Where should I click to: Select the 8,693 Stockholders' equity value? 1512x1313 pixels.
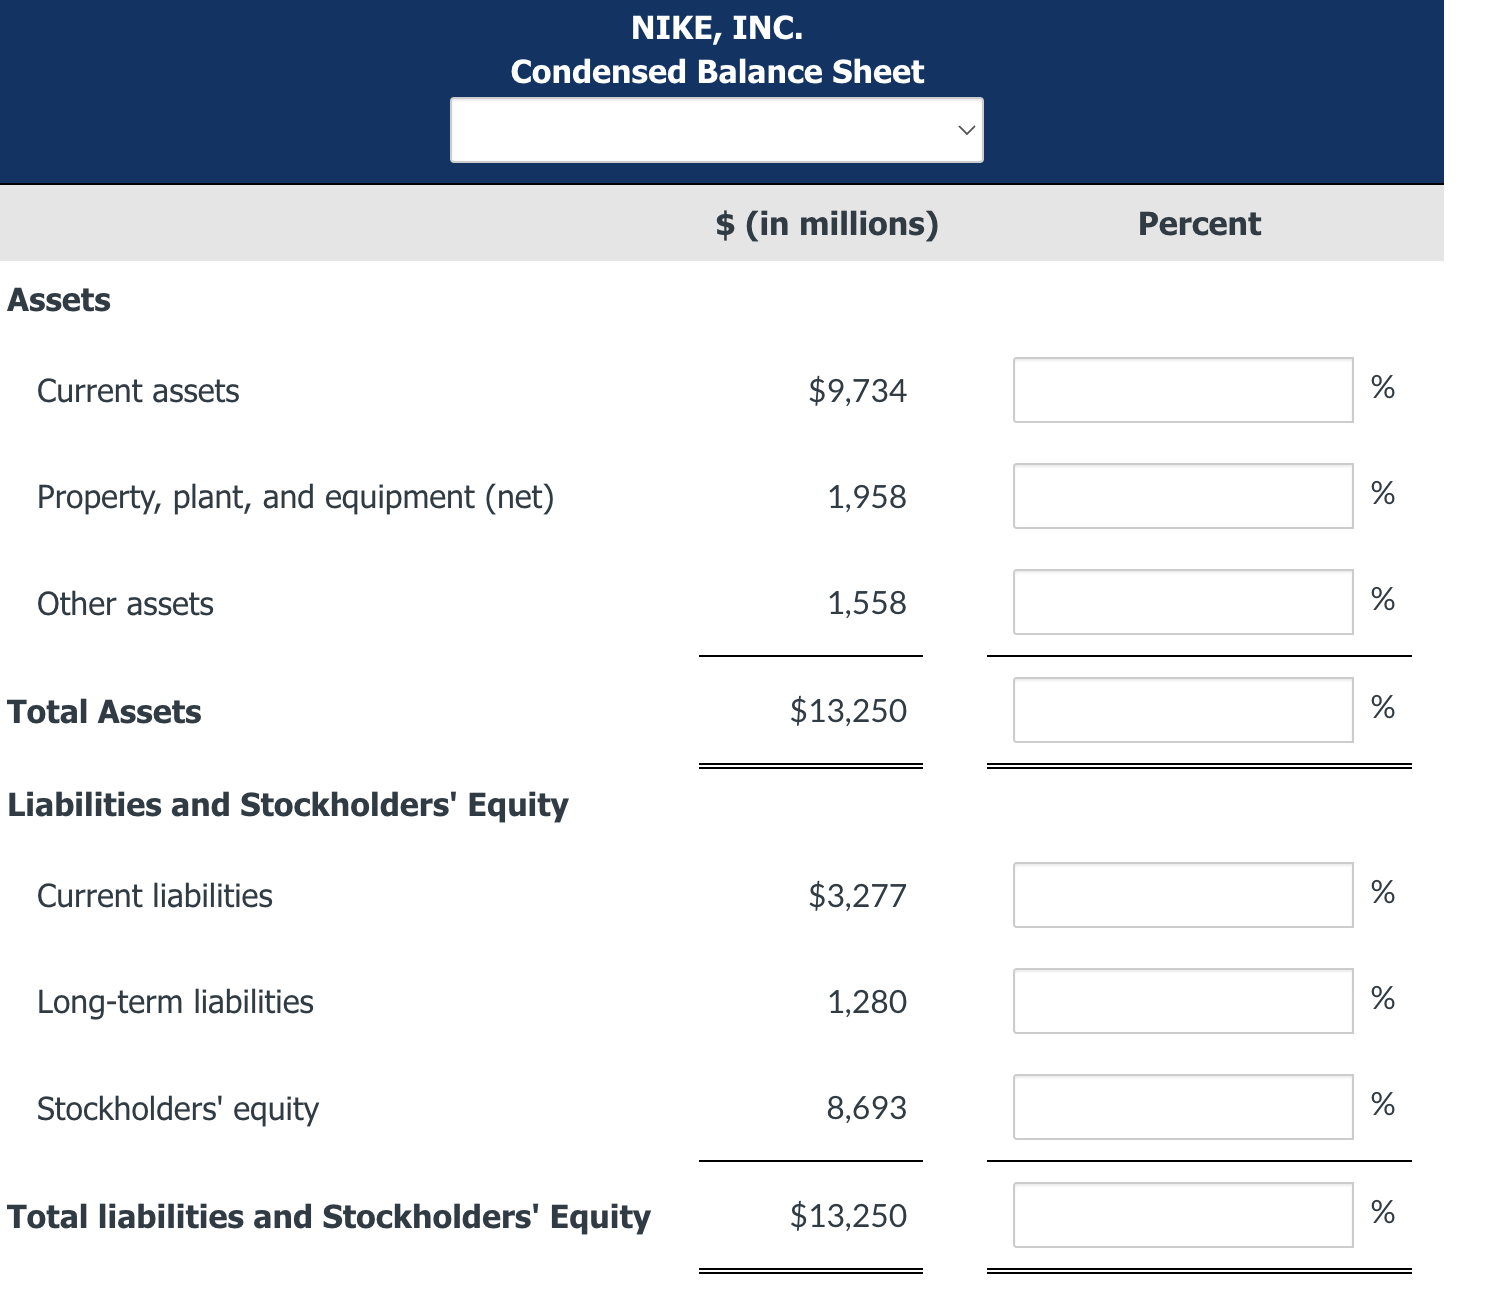[866, 1107]
